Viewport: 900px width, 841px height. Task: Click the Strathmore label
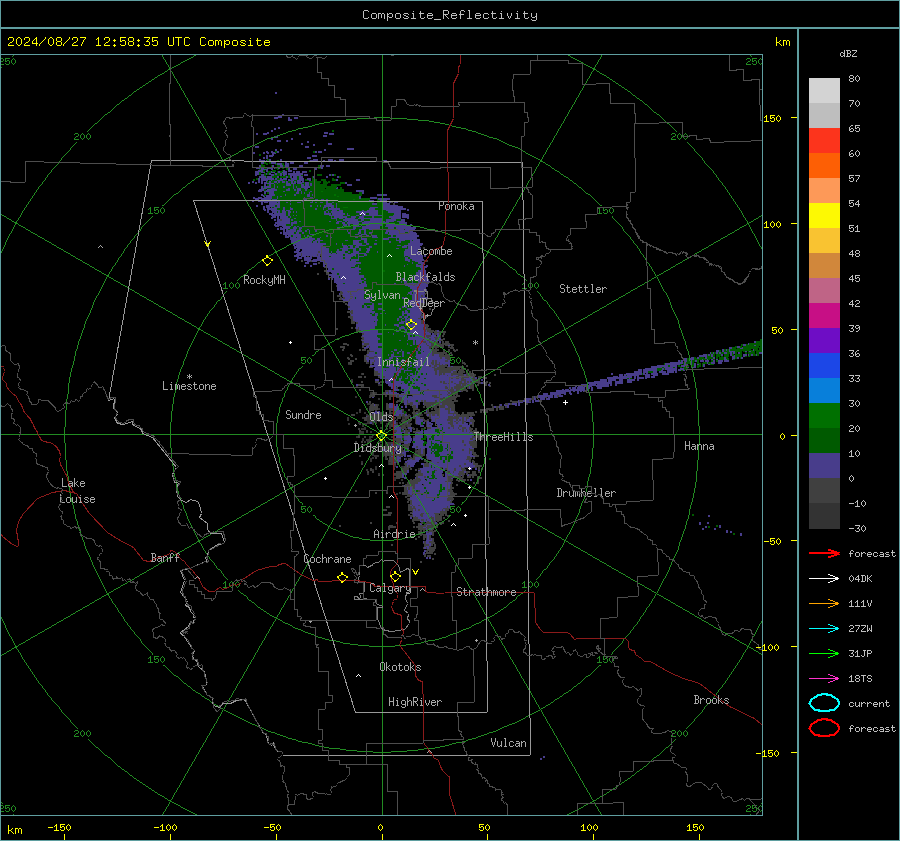[x=486, y=592]
